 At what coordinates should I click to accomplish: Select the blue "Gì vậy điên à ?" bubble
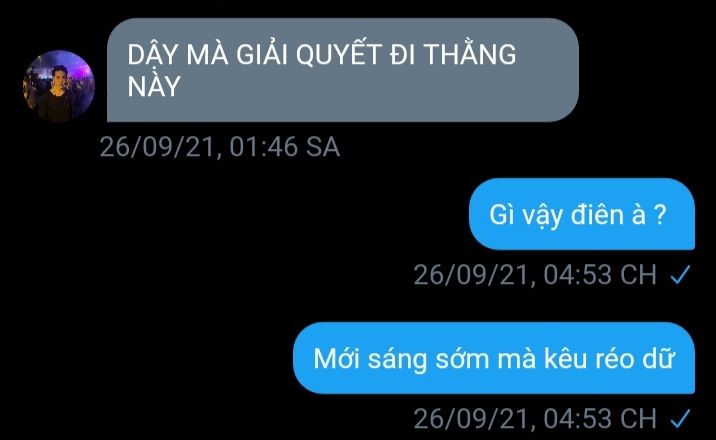[582, 214]
